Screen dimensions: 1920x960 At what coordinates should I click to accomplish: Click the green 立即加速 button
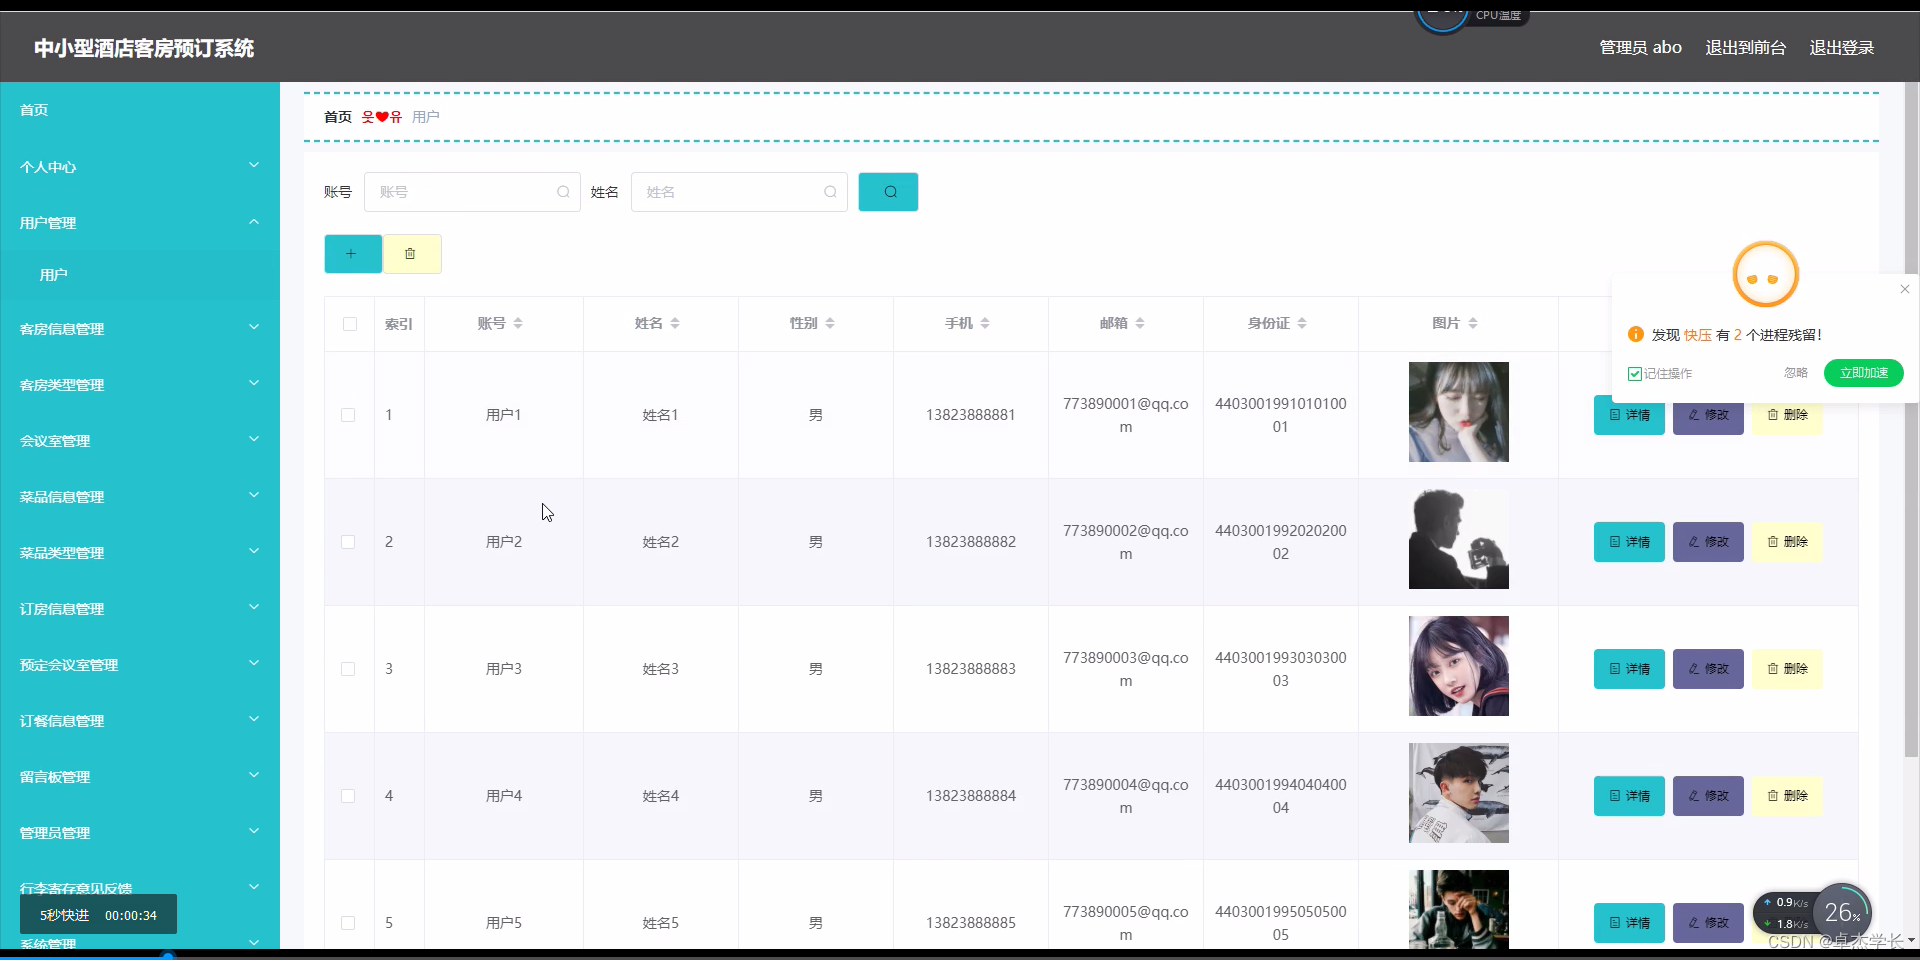click(1862, 373)
